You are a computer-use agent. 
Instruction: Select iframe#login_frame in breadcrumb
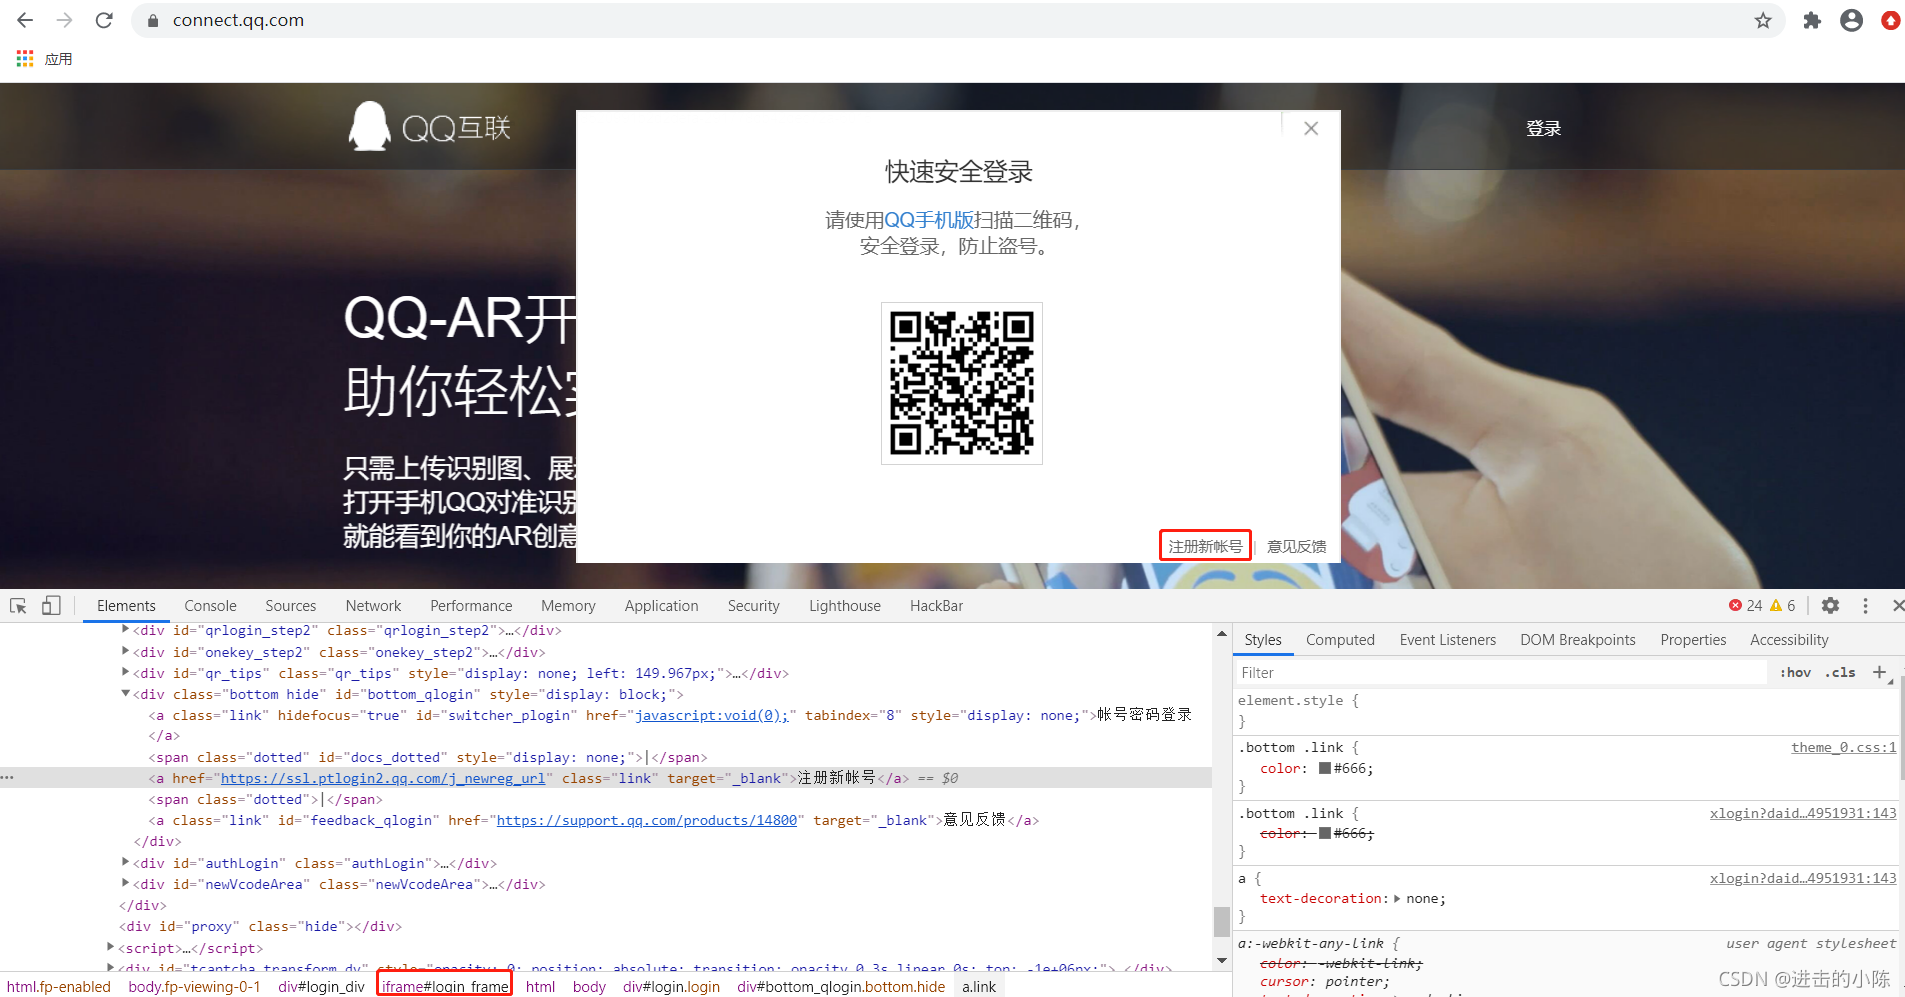coord(445,986)
